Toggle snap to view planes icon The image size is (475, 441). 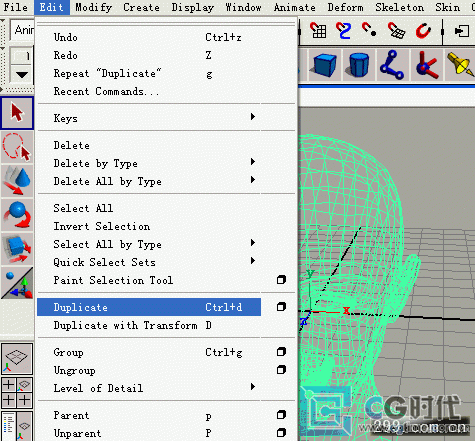tap(396, 31)
